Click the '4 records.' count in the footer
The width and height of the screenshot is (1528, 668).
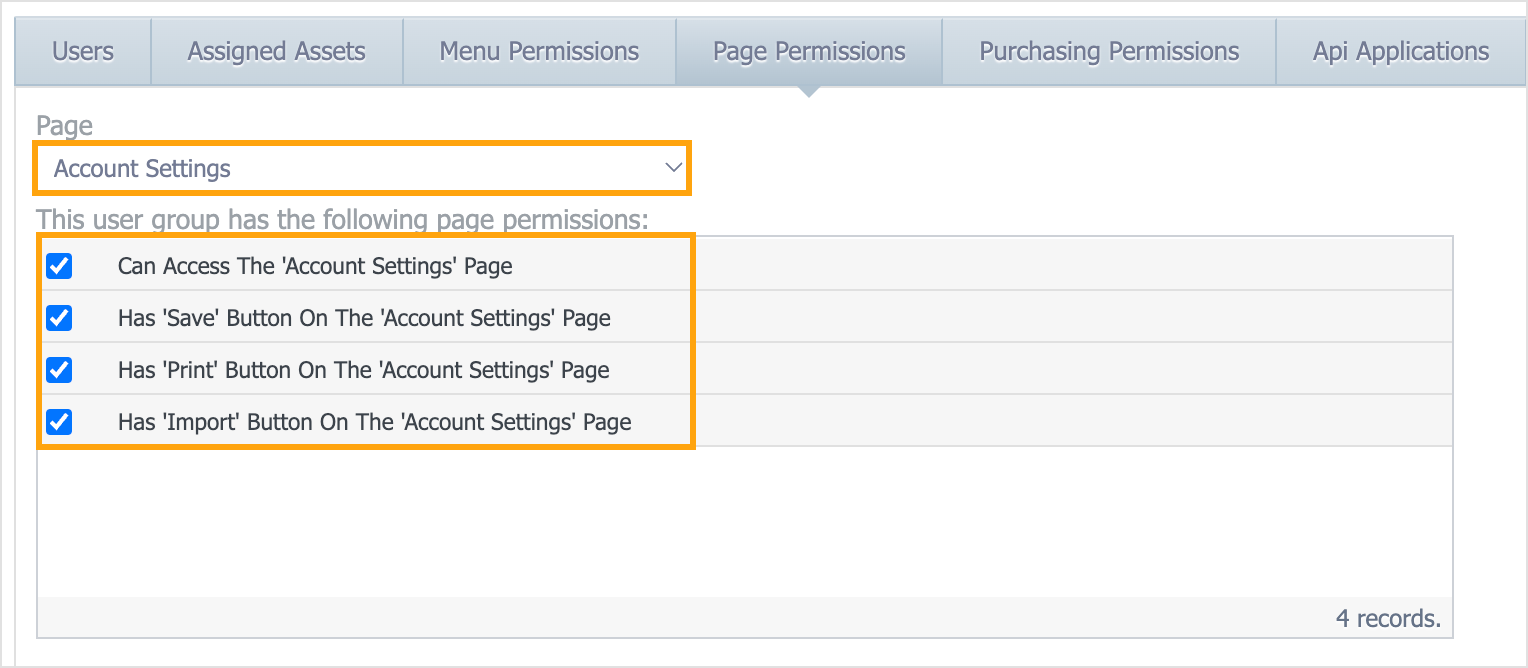click(x=1388, y=618)
